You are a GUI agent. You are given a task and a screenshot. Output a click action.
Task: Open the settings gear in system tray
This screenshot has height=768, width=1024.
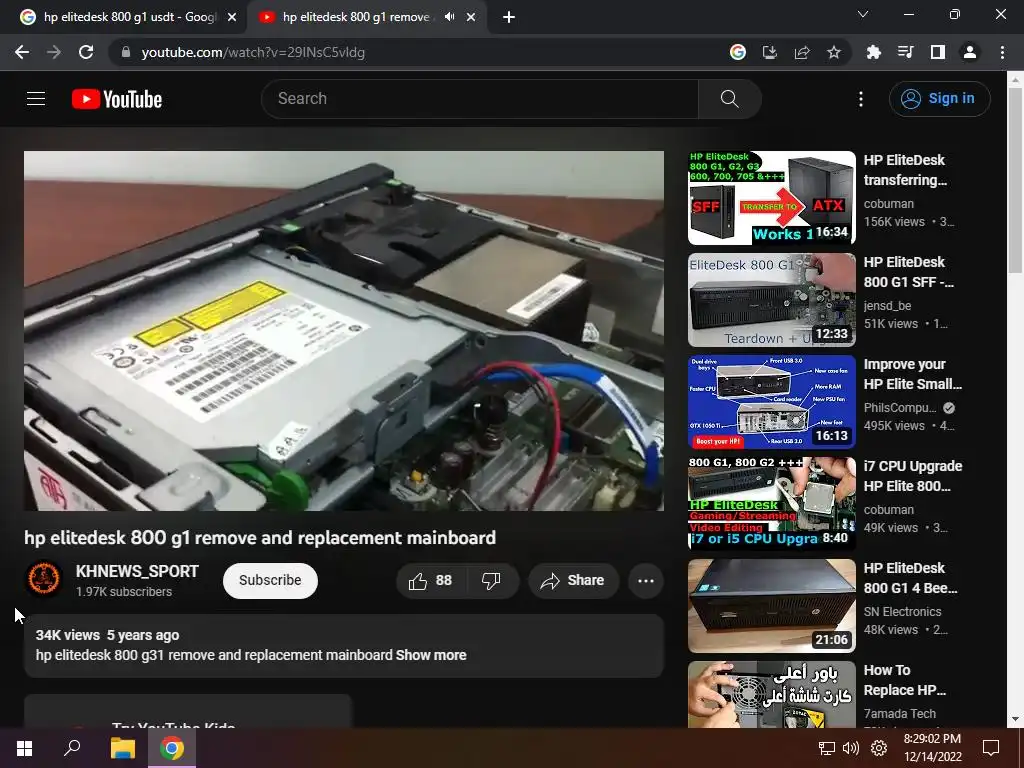[x=879, y=748]
